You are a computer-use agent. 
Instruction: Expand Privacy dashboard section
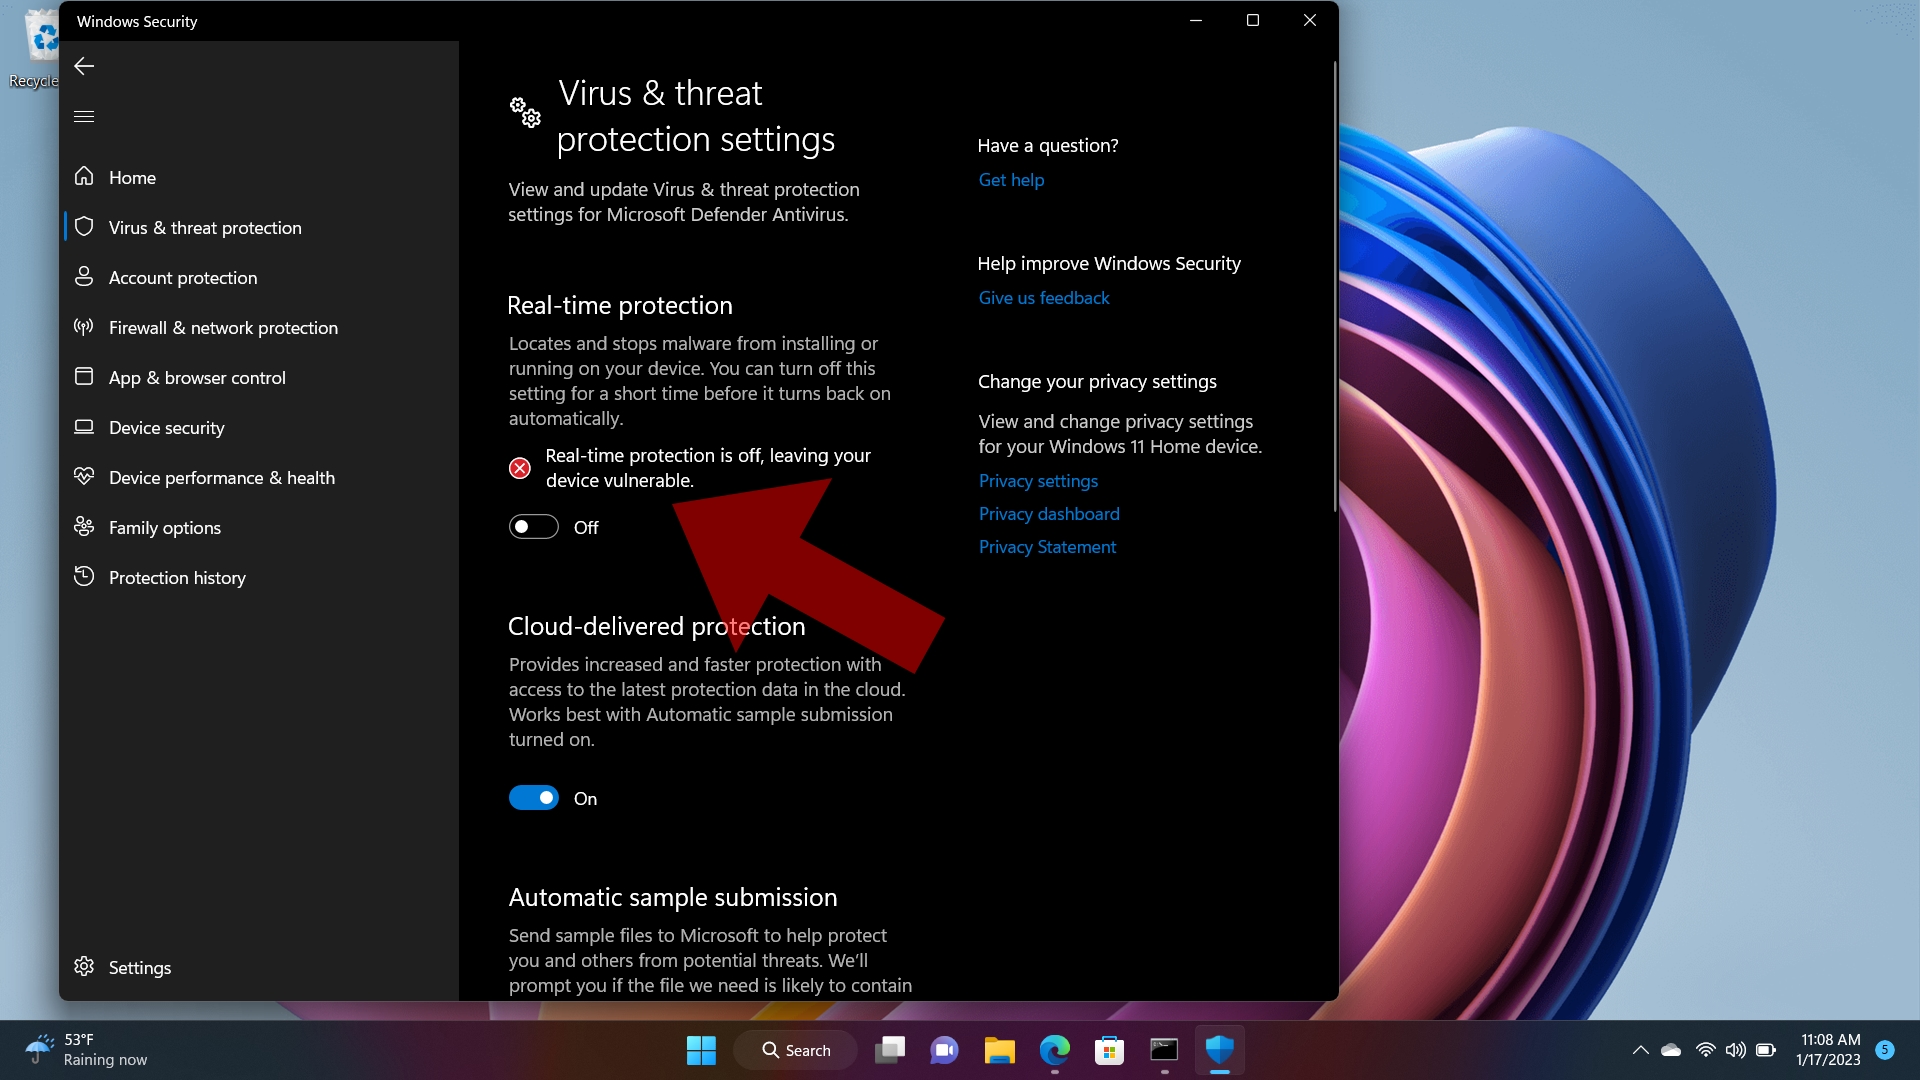click(1047, 513)
